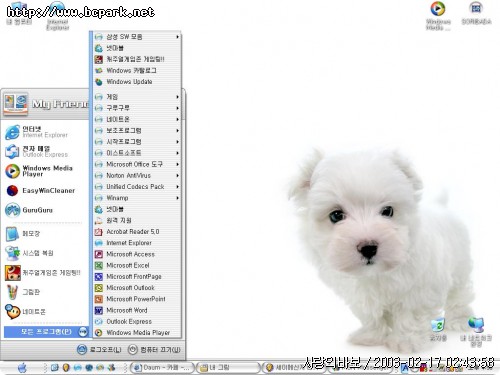Launch Microsoft Outlook

(137, 288)
